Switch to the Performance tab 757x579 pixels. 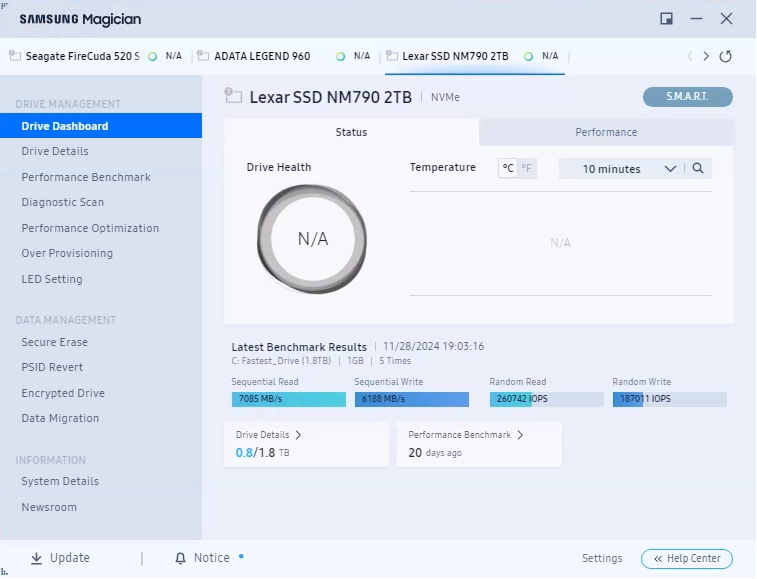[x=606, y=132]
